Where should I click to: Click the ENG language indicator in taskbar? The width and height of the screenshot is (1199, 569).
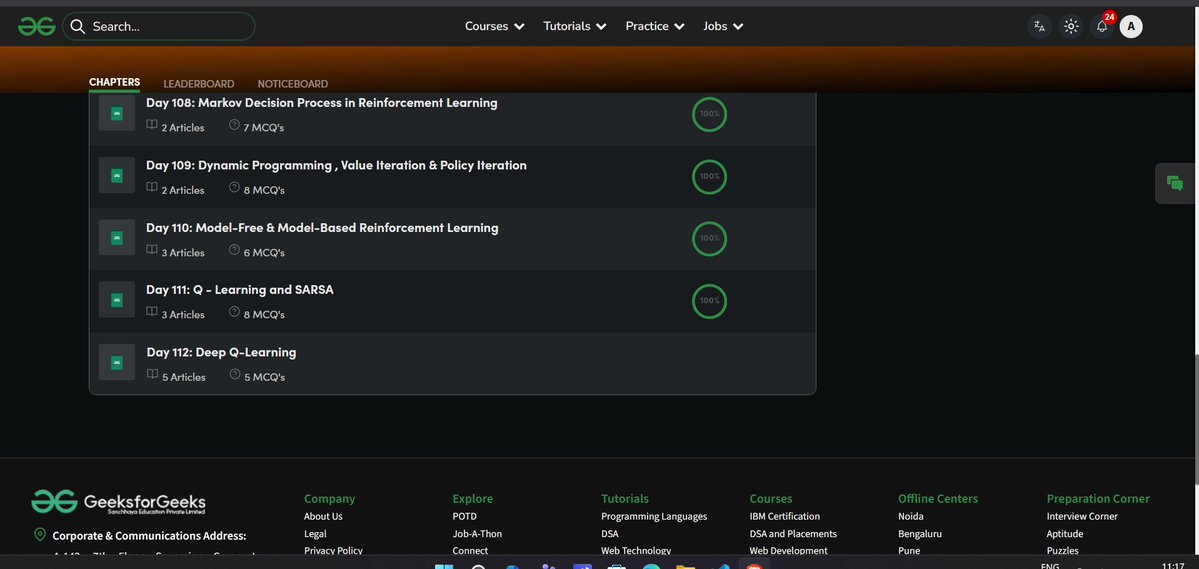1050,566
